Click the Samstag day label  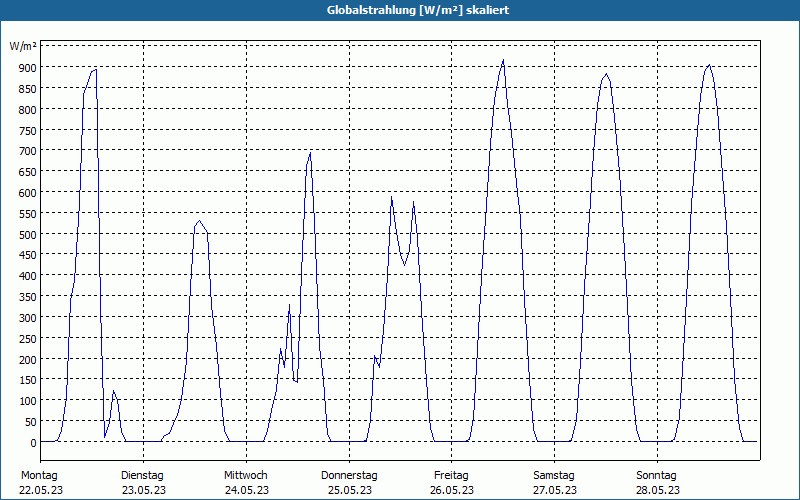(x=554, y=476)
